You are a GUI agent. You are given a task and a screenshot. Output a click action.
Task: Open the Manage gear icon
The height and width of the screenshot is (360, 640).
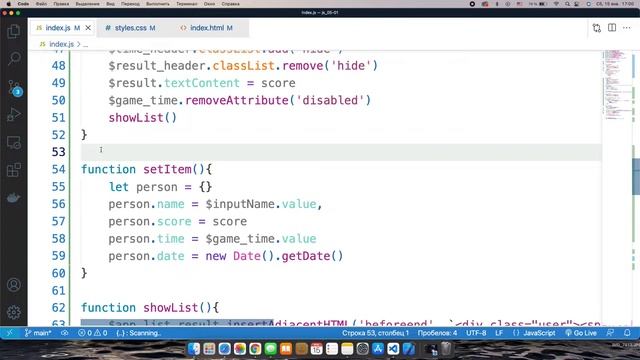coord(13,312)
